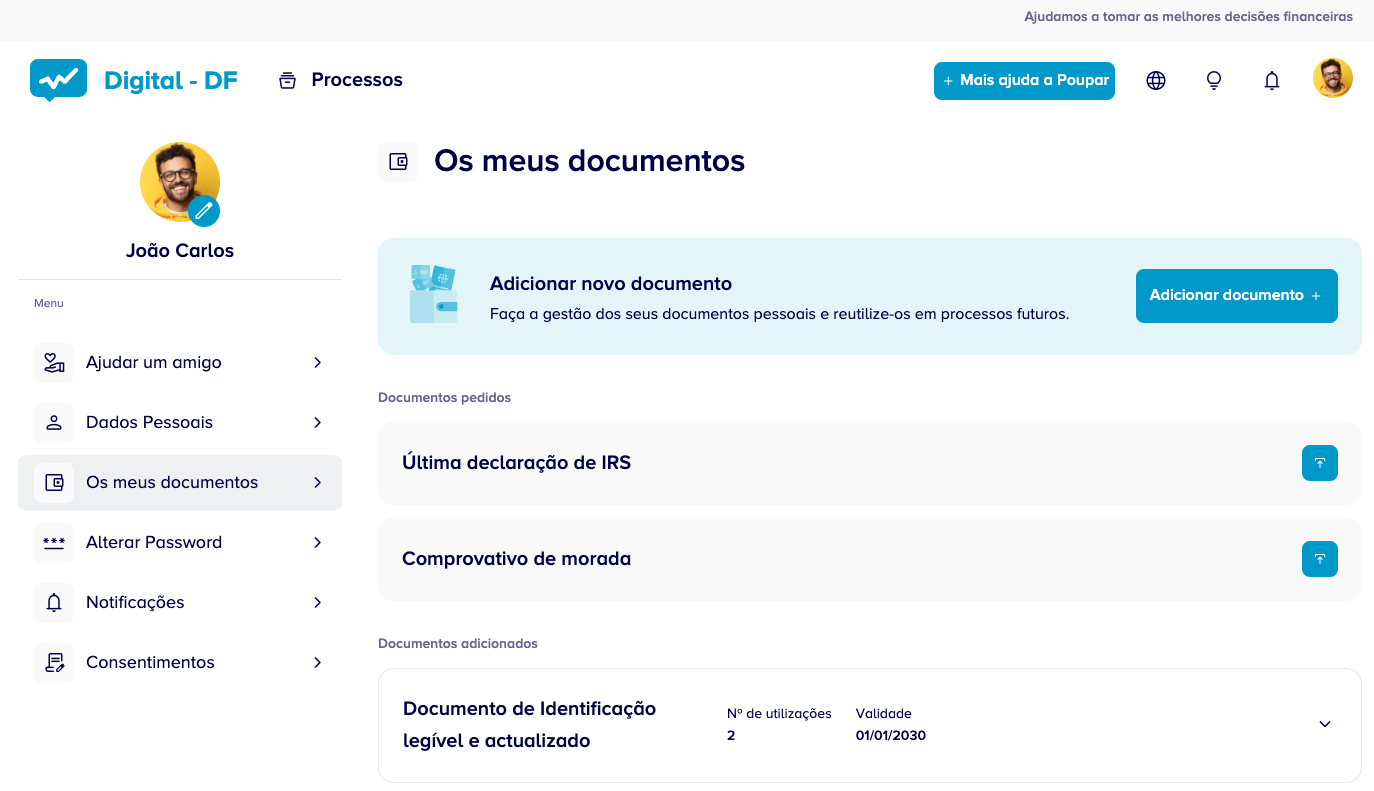This screenshot has height=791, width=1374.
Task: Click the upload icon next to Última declaração de IRS
Action: pos(1319,462)
